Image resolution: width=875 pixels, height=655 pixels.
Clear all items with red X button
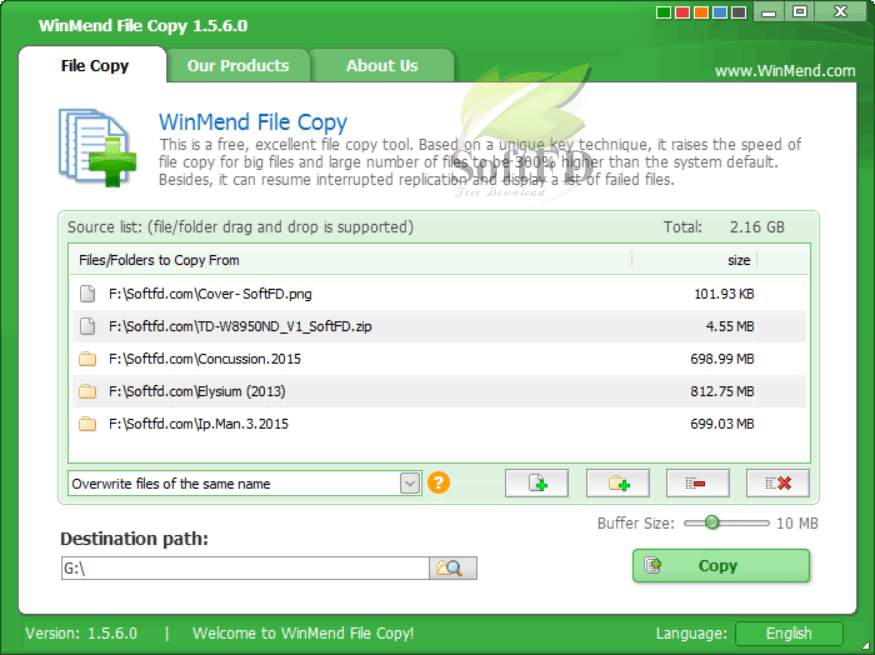[x=778, y=483]
